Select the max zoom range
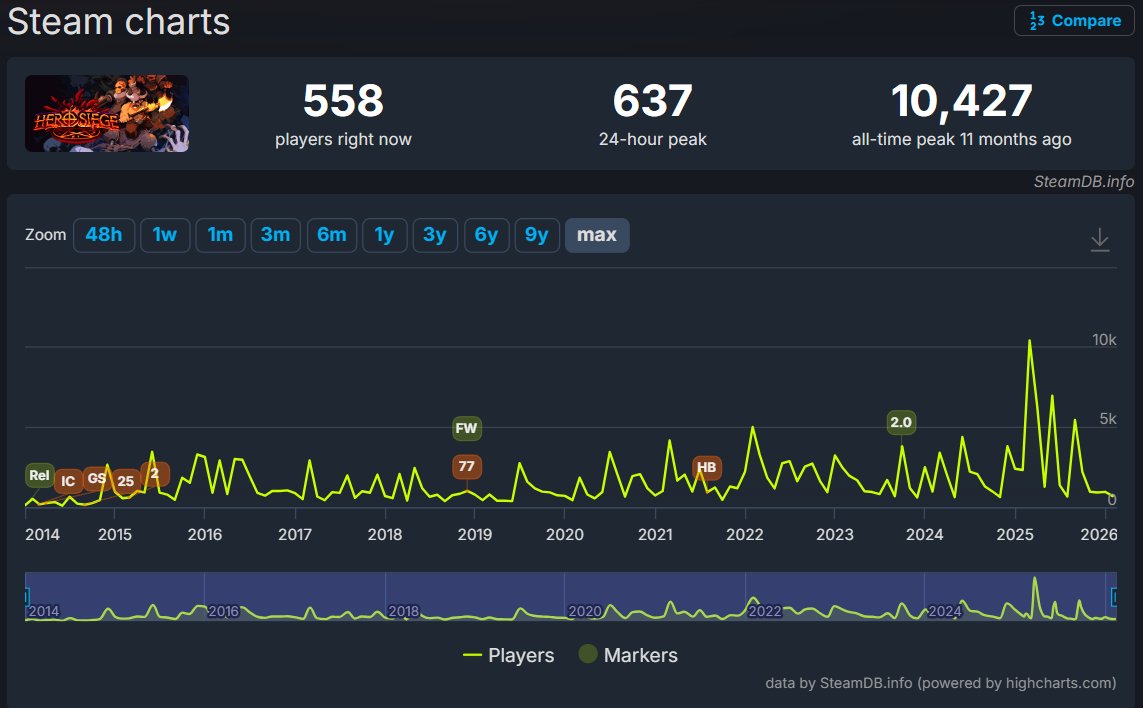Viewport: 1143px width, 708px height. pyautogui.click(x=597, y=235)
